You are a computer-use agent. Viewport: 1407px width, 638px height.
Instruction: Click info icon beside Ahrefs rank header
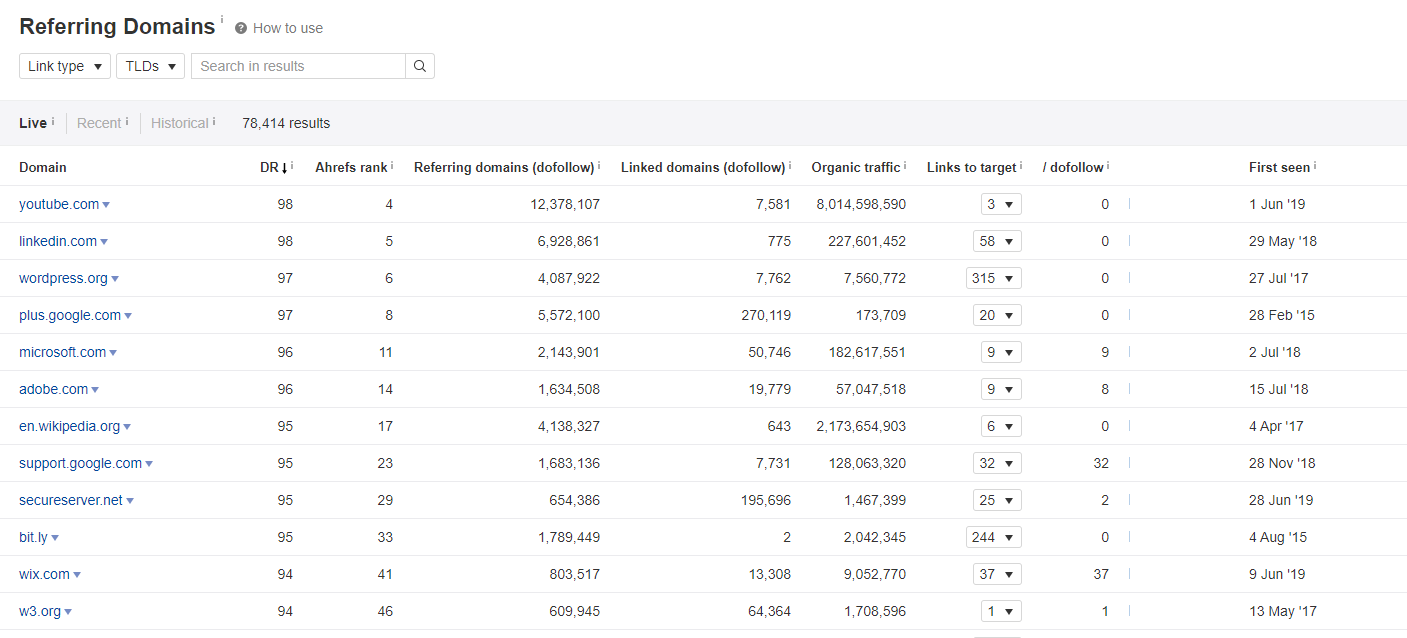point(392,166)
